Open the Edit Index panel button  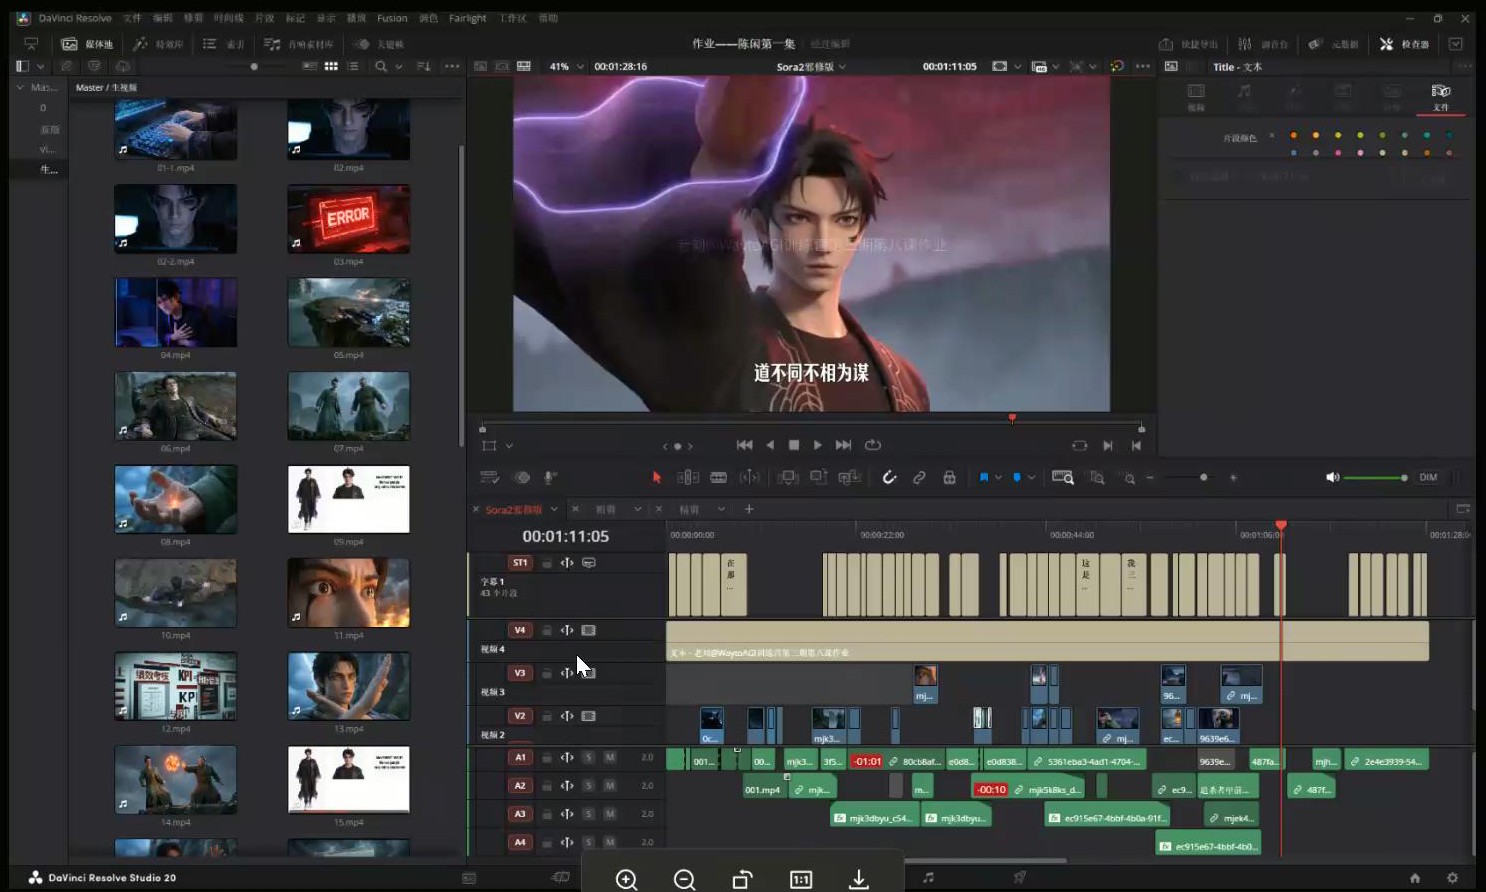(224, 44)
